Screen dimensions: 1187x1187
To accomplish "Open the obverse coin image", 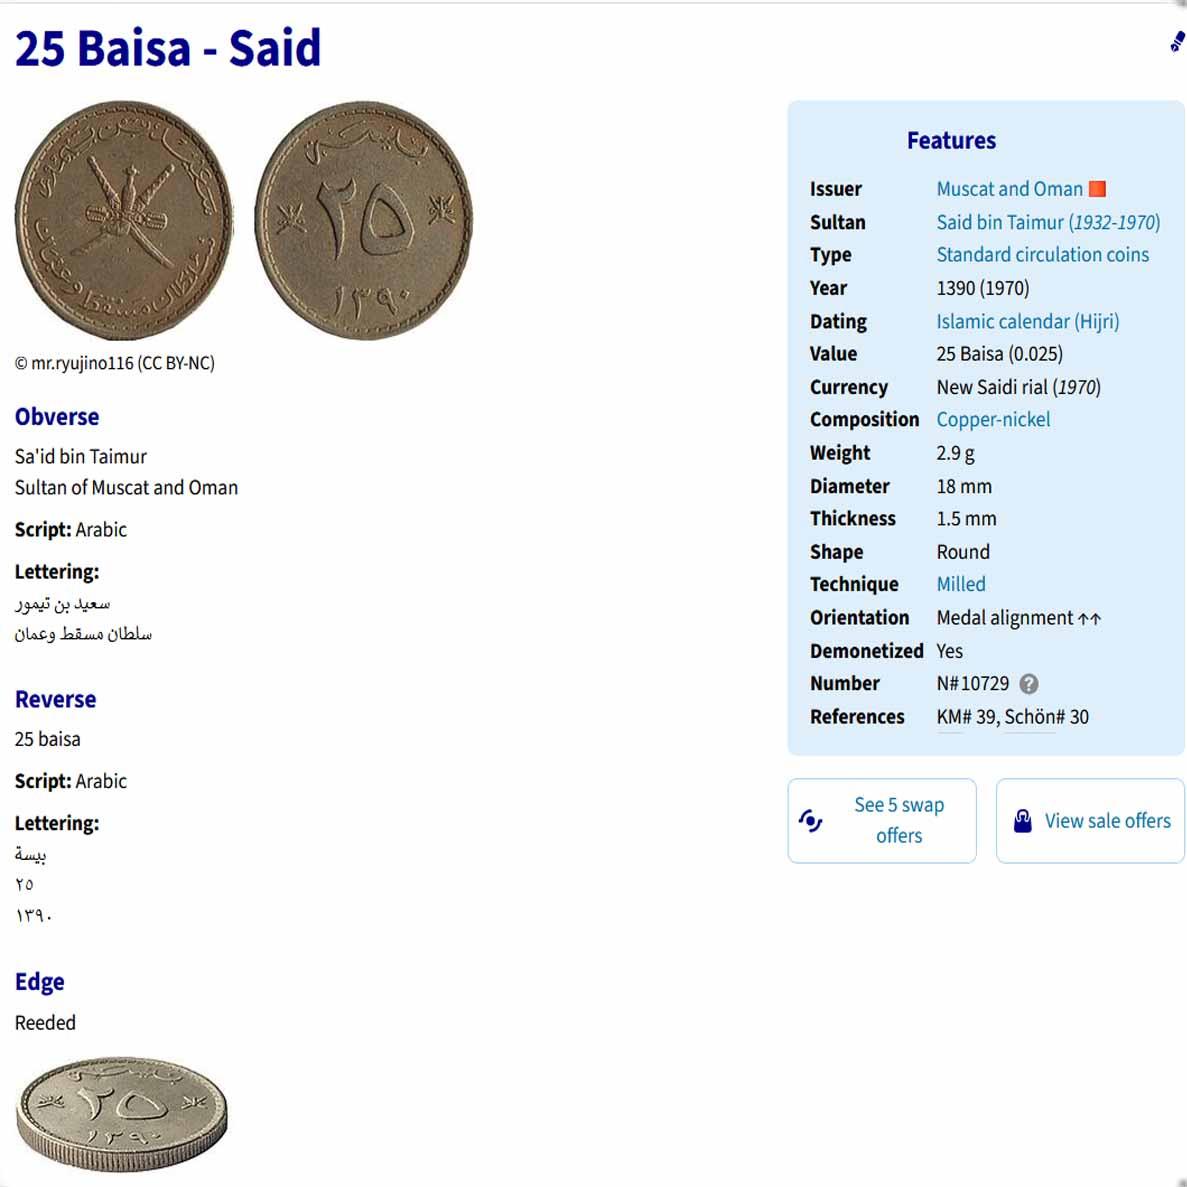I will pyautogui.click(x=123, y=220).
